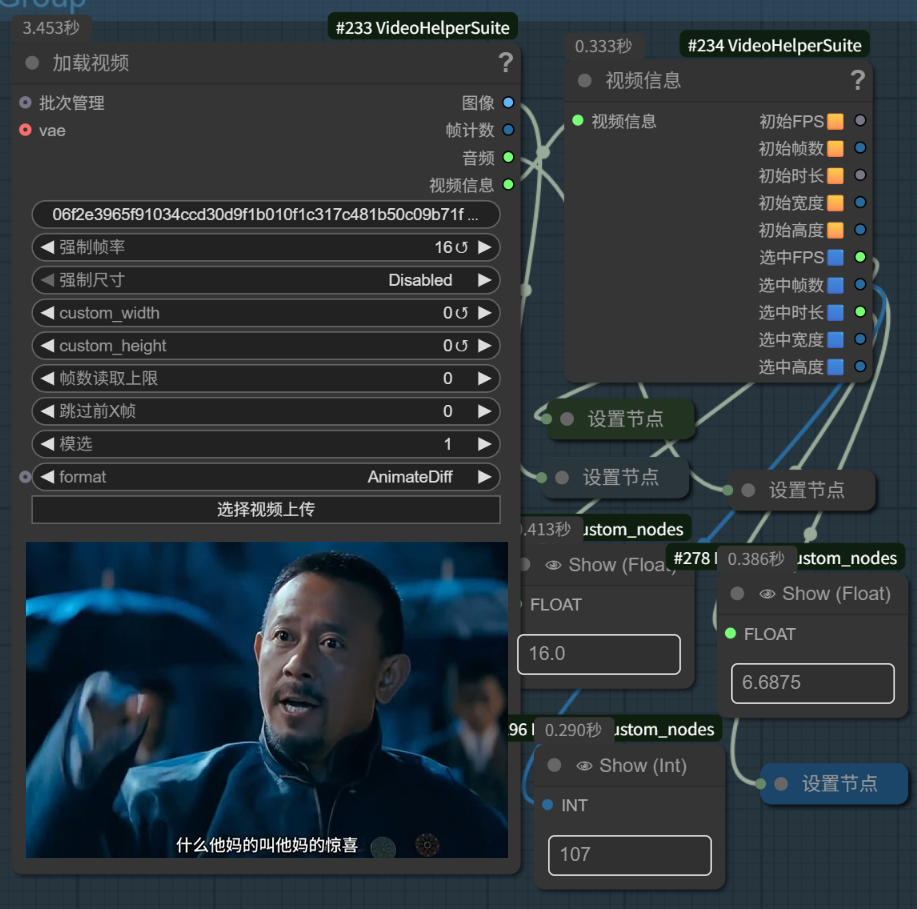Open help for the 视频信息 node
917x909 pixels.
click(857, 80)
